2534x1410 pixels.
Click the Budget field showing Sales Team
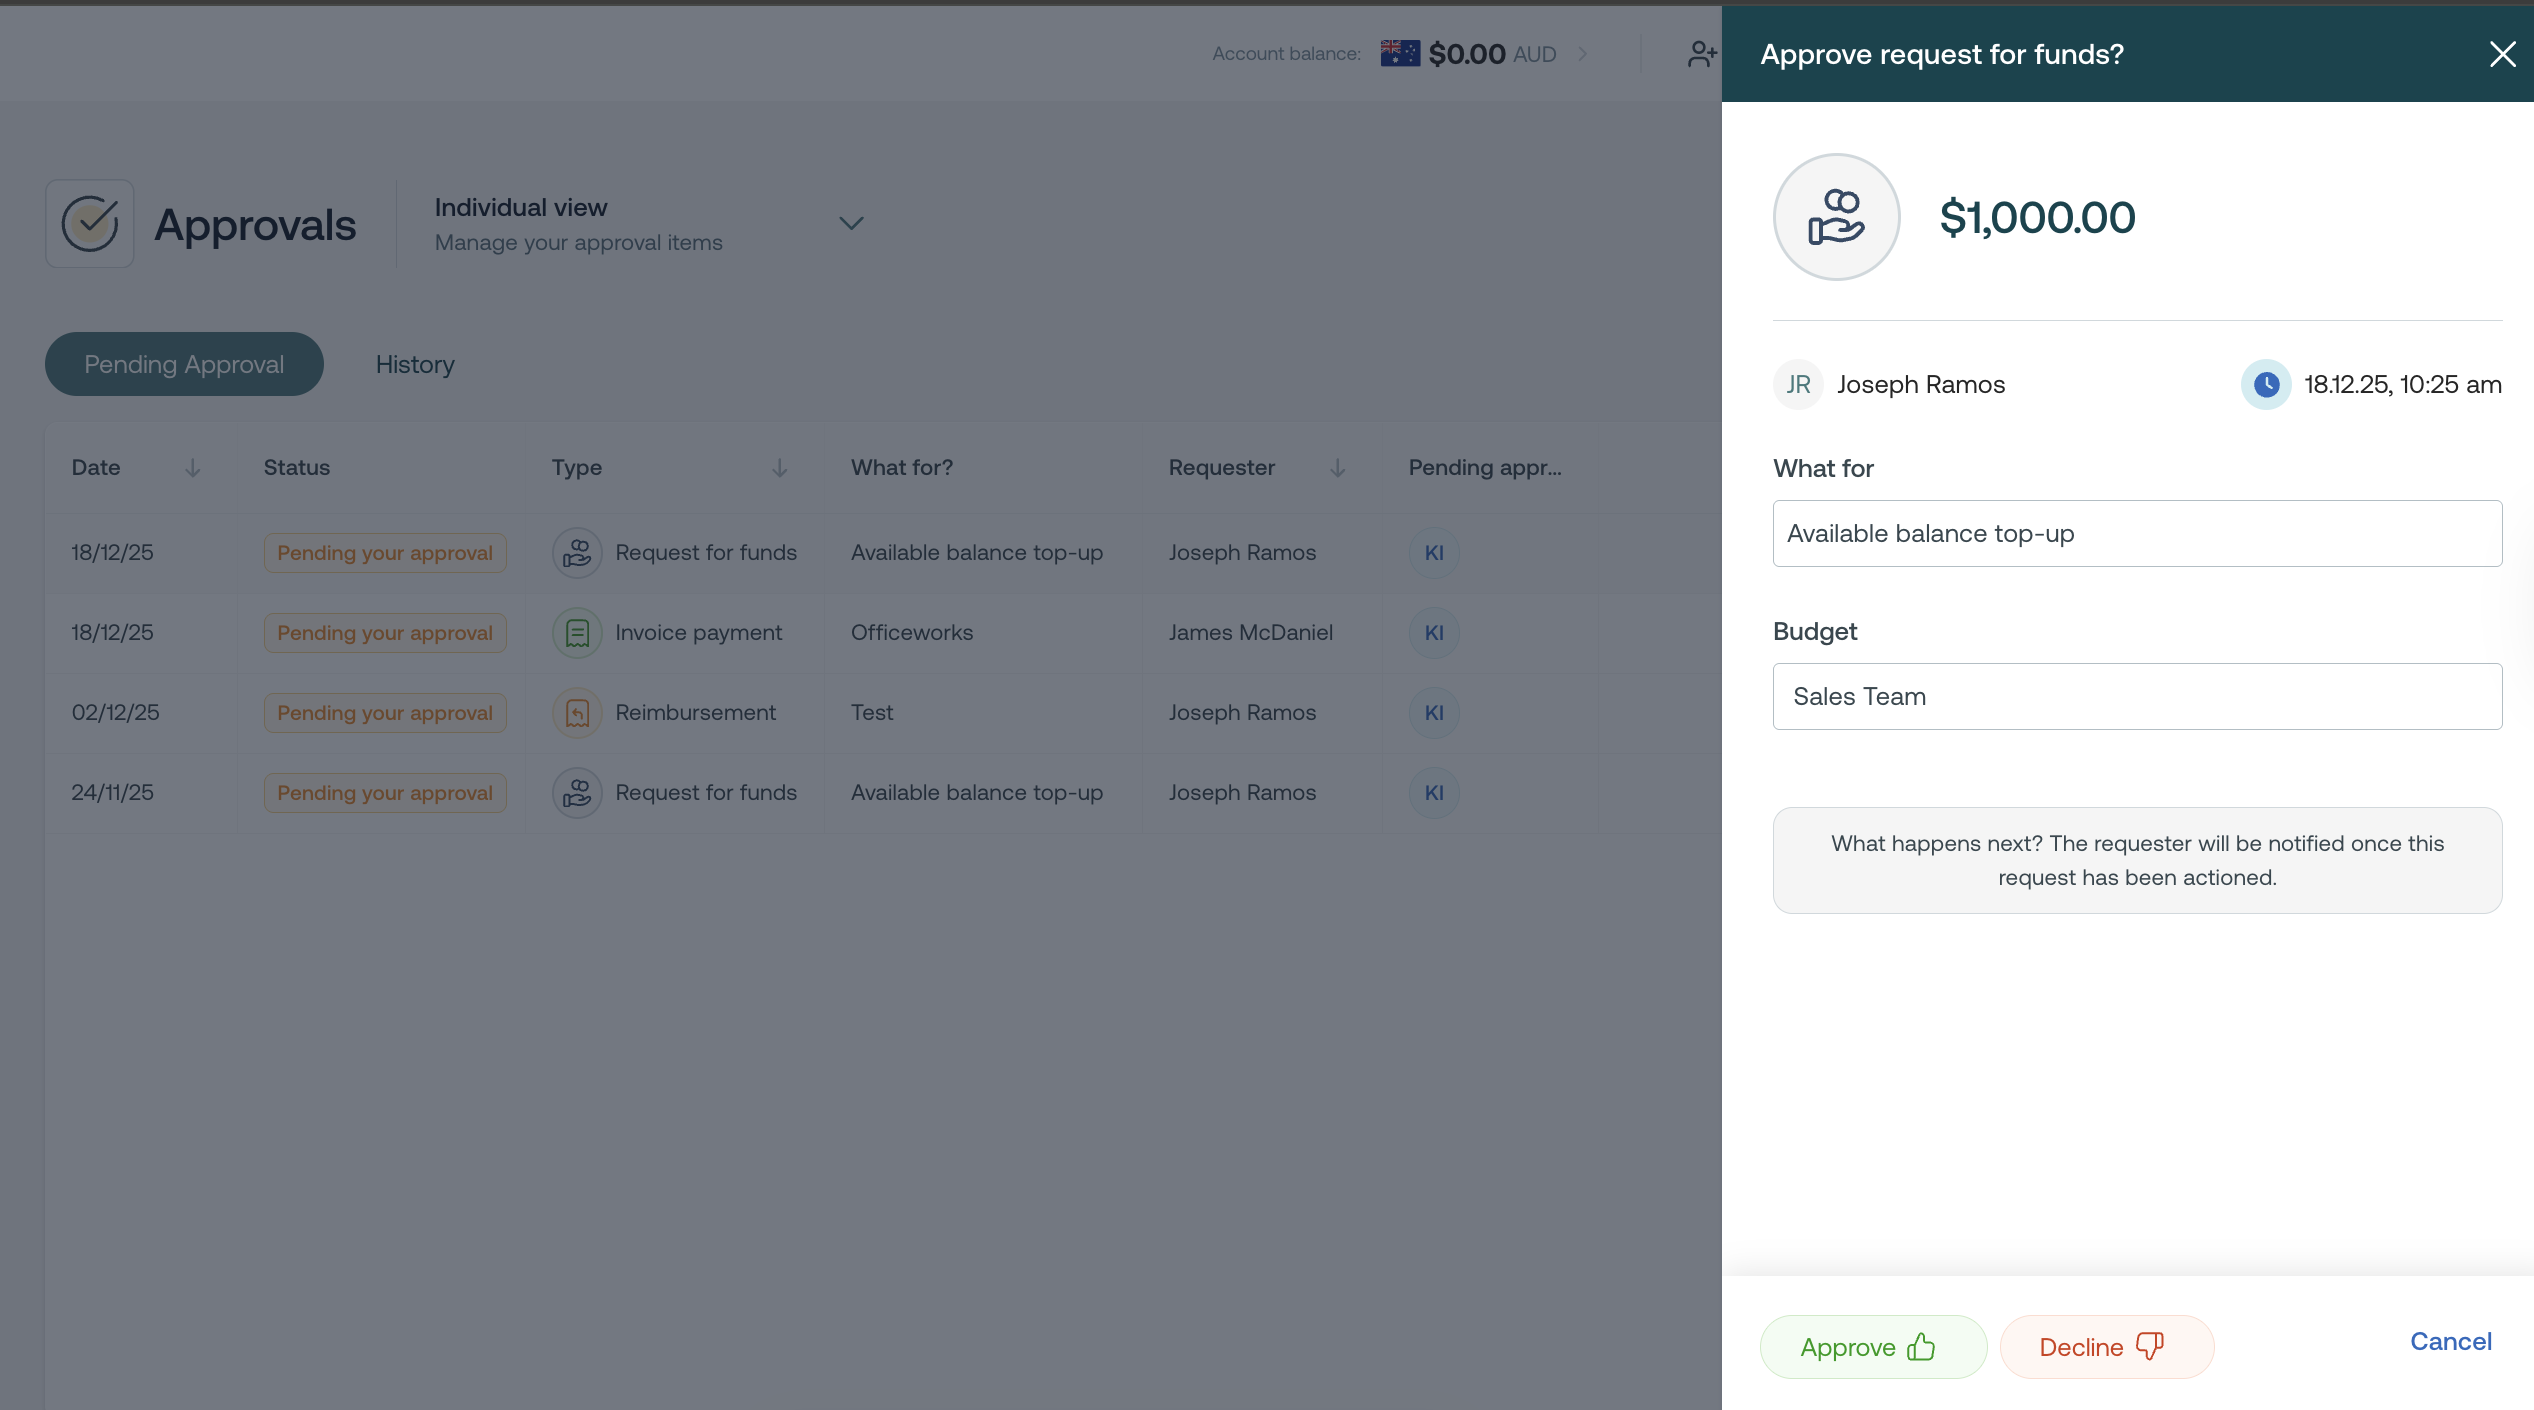point(2137,697)
